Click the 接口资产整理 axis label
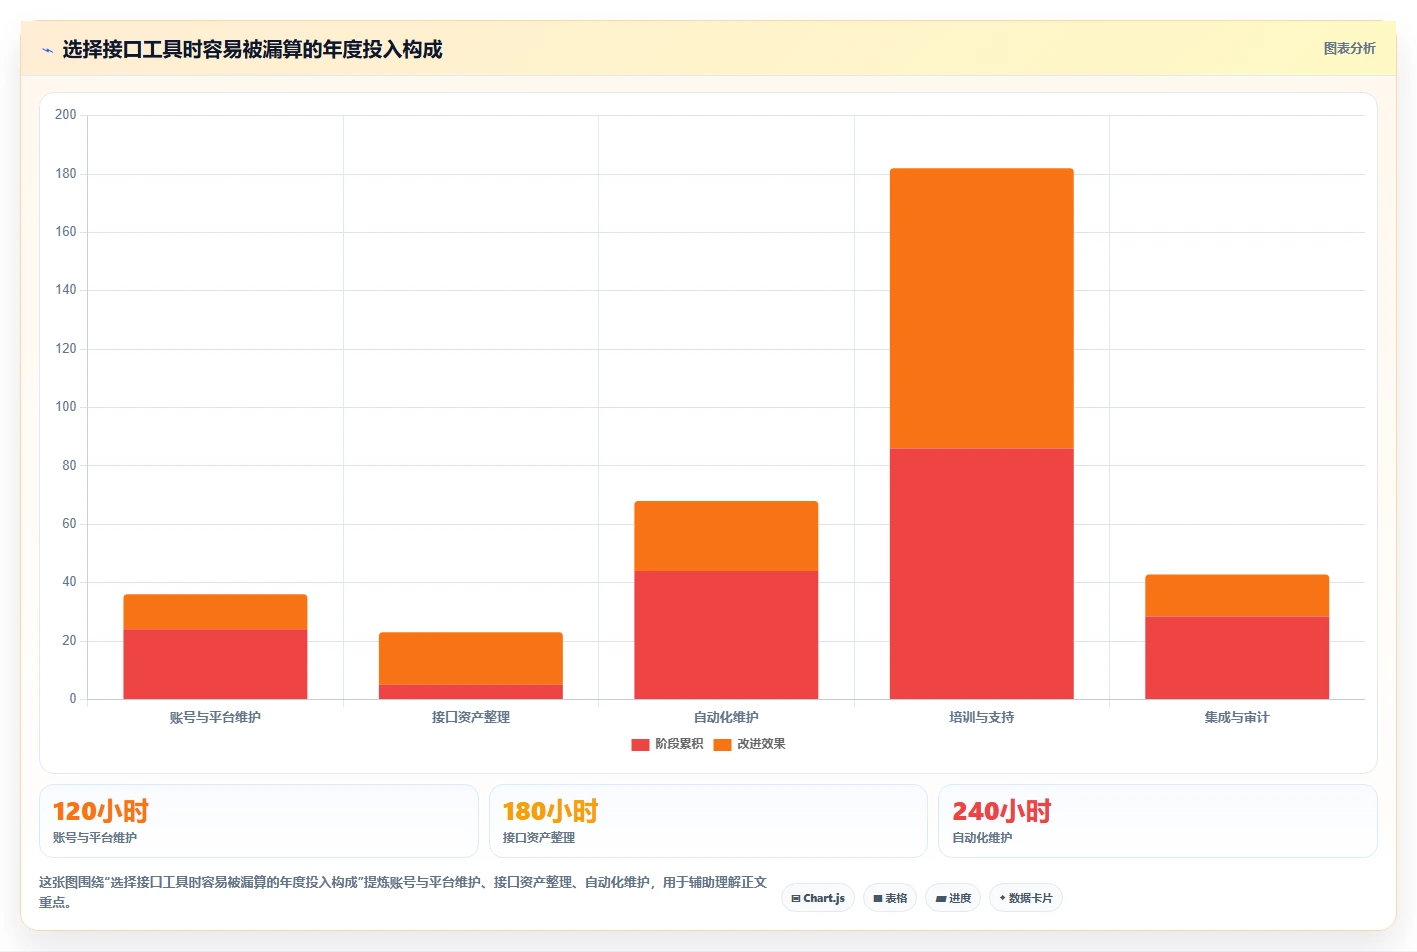Viewport: 1417px width, 952px height. [x=471, y=717]
